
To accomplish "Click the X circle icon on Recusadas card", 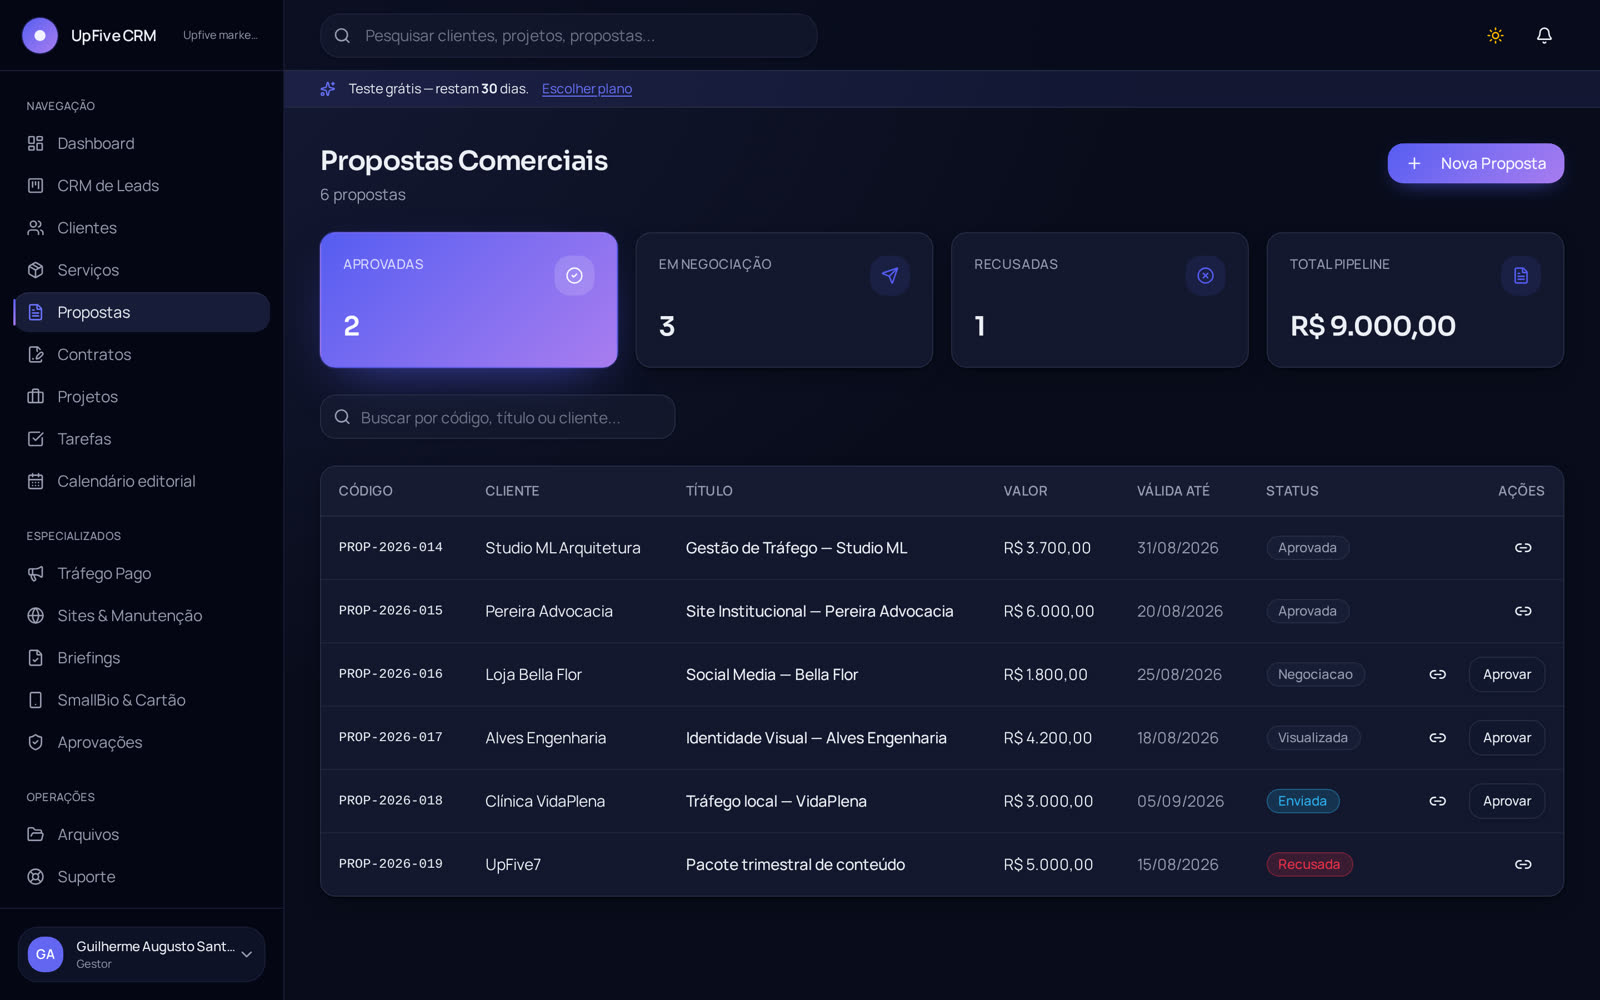I will (1205, 275).
